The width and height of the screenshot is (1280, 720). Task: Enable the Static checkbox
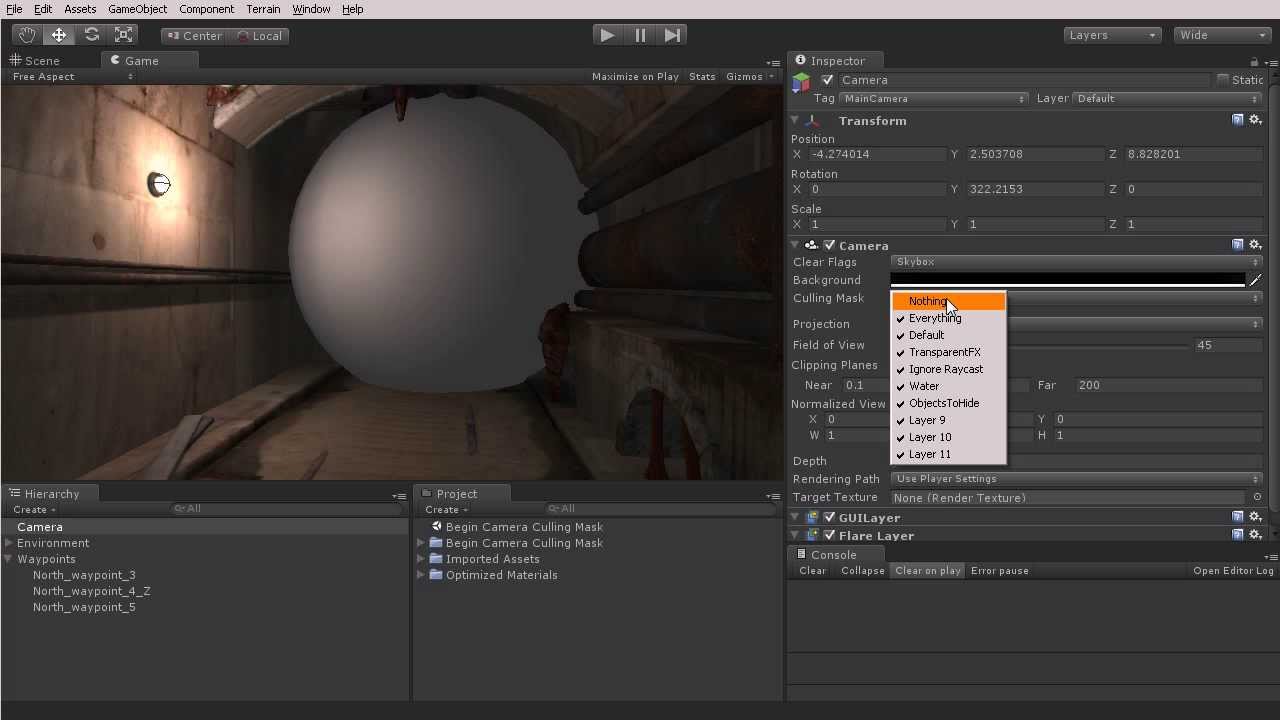1222,80
